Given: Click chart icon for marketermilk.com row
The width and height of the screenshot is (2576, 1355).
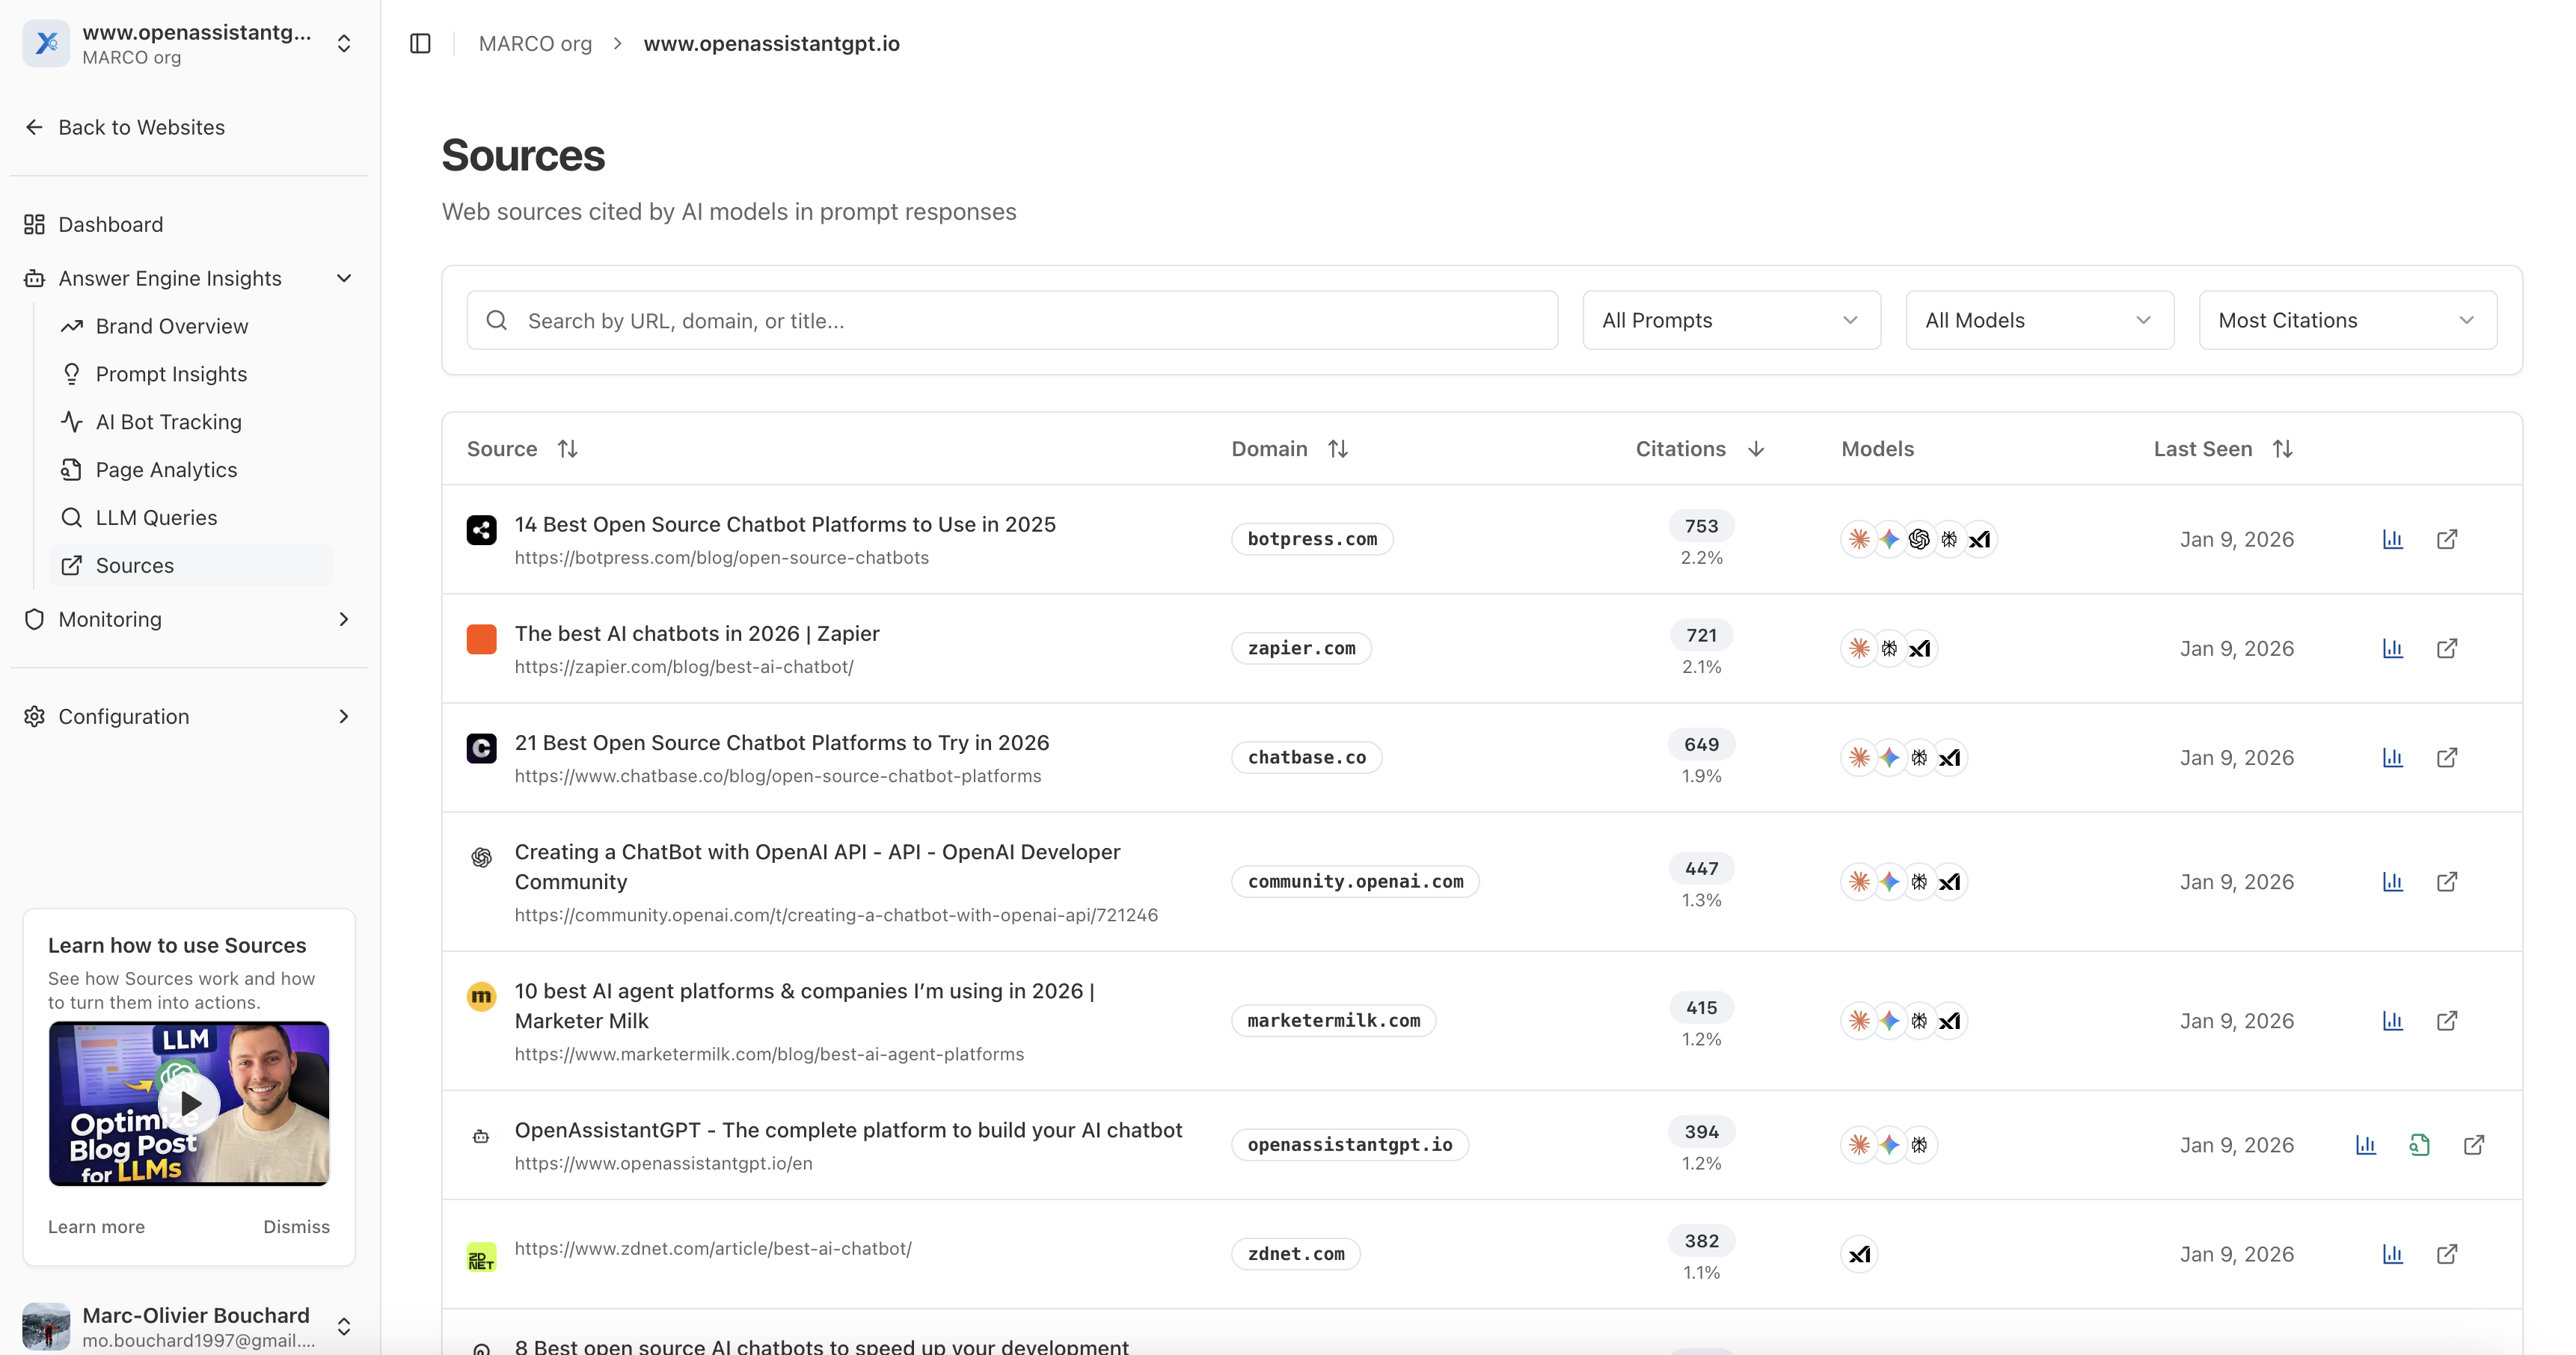Looking at the screenshot, I should coord(2392,1021).
